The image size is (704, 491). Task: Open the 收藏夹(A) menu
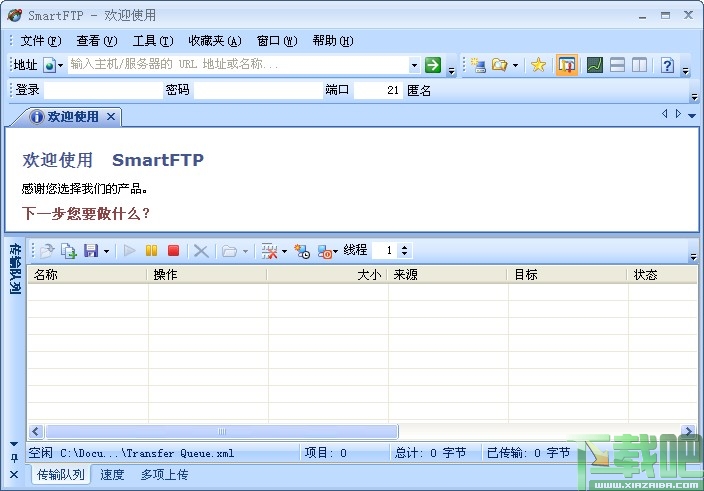coord(215,41)
